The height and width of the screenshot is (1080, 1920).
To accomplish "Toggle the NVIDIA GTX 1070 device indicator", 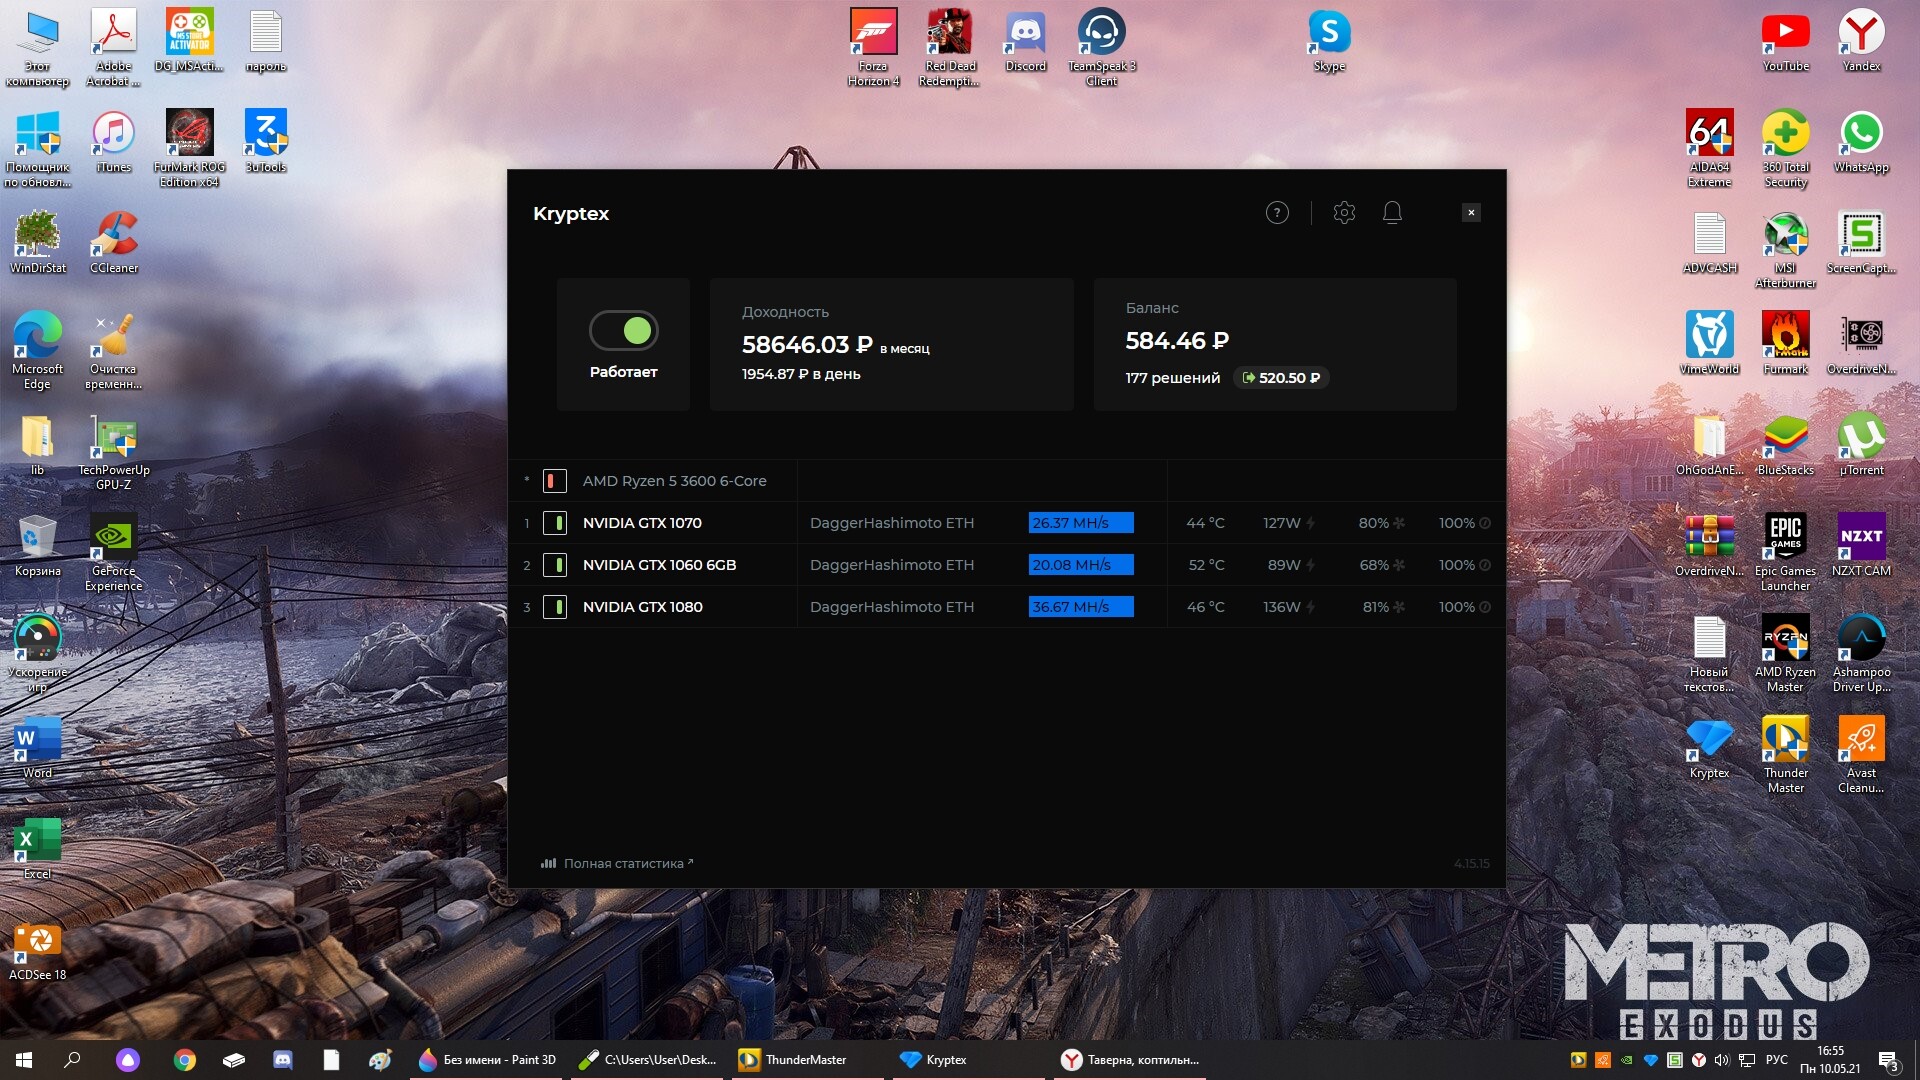I will pos(555,523).
